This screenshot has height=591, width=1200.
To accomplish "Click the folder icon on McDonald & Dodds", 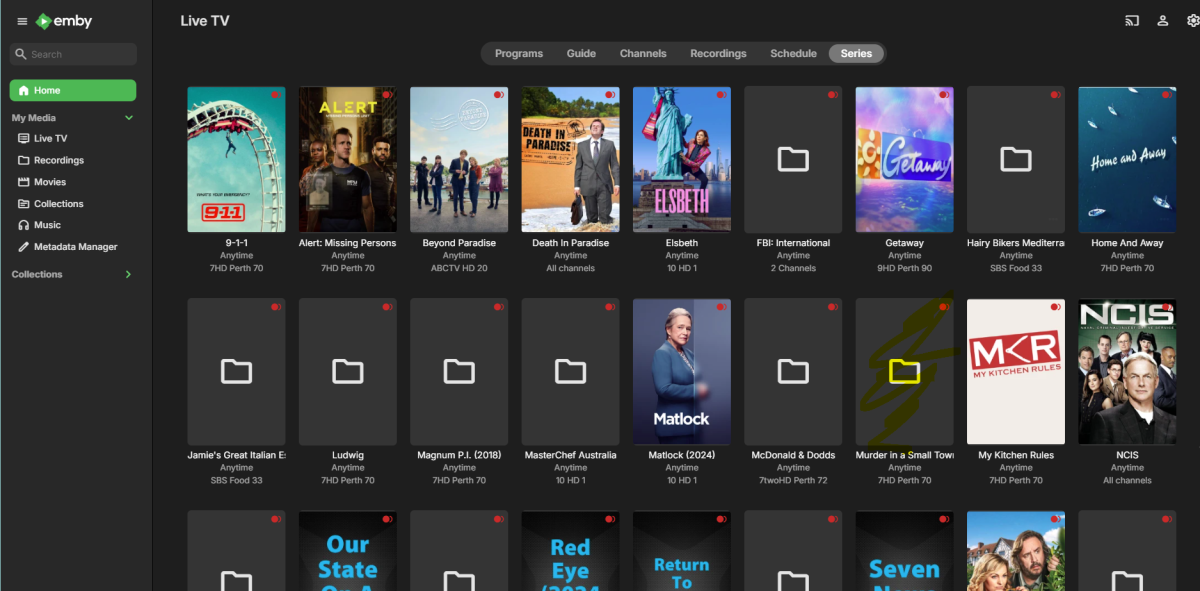I will (793, 371).
